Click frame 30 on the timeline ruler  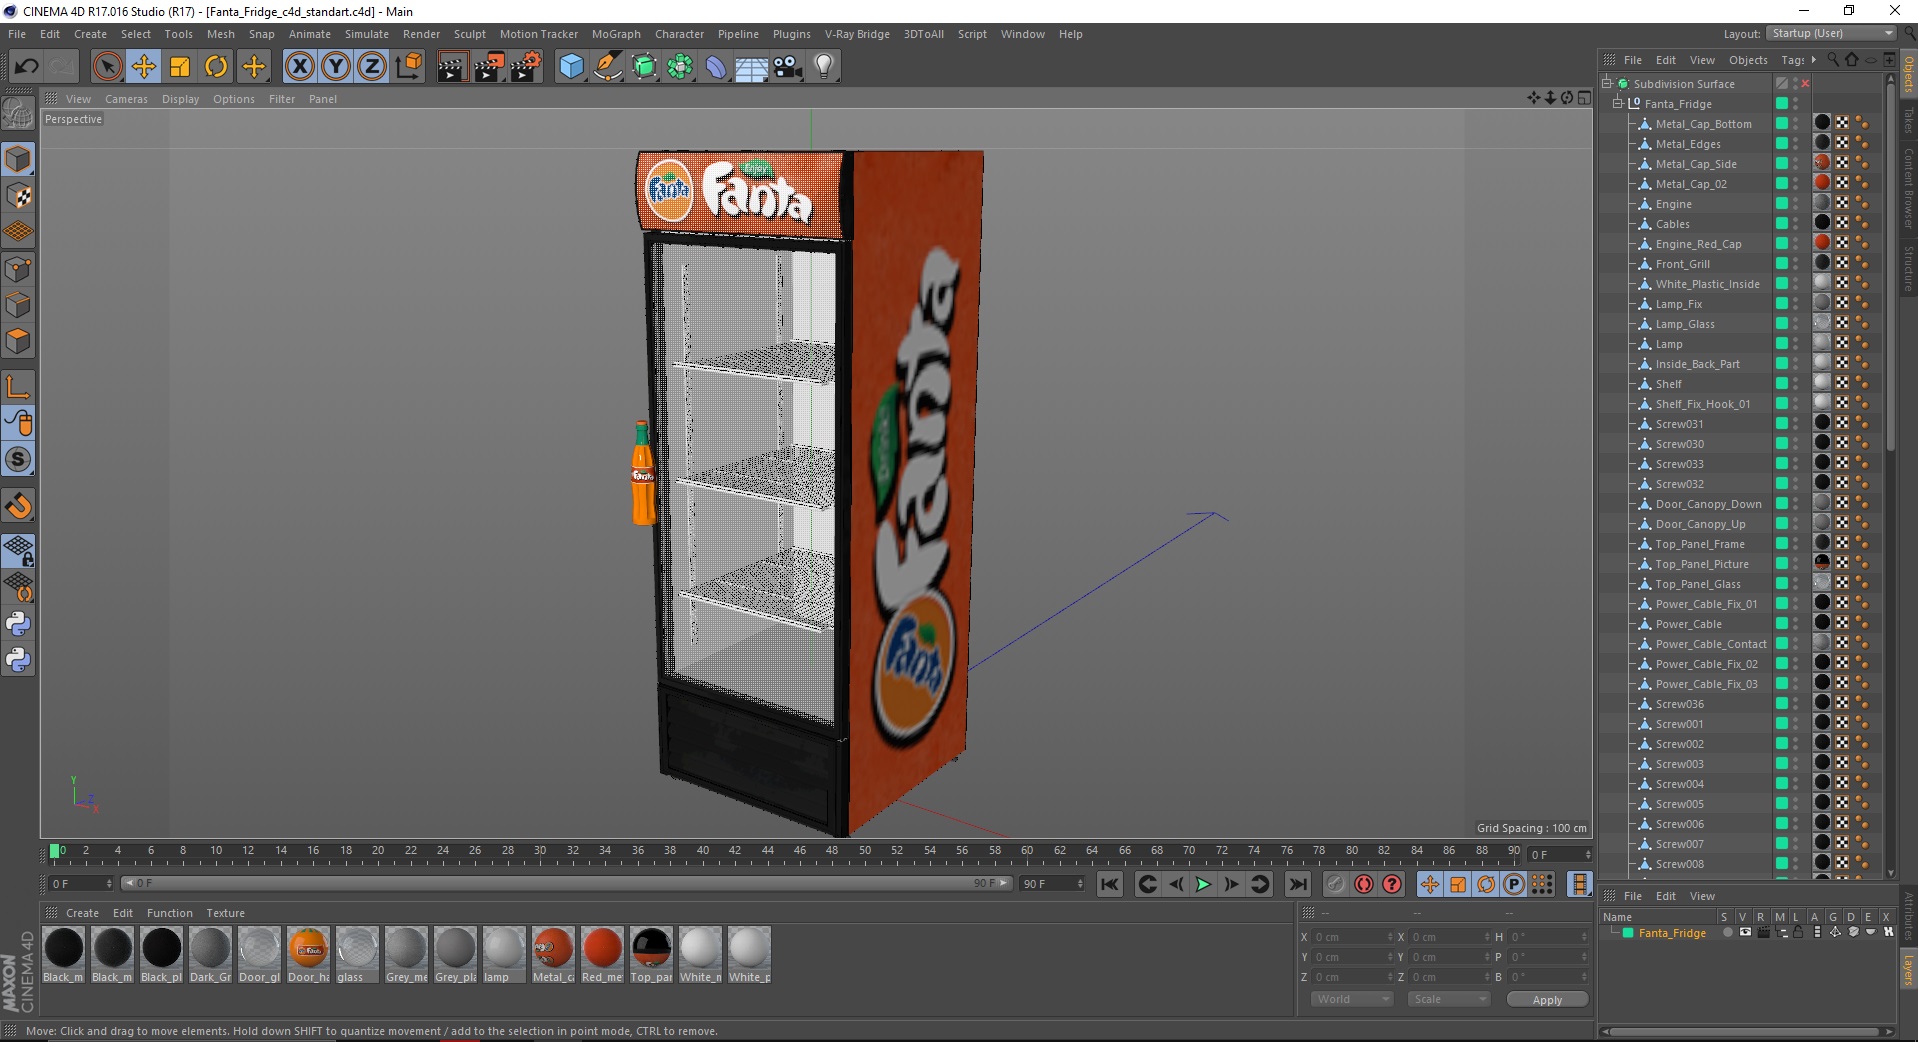(x=540, y=851)
